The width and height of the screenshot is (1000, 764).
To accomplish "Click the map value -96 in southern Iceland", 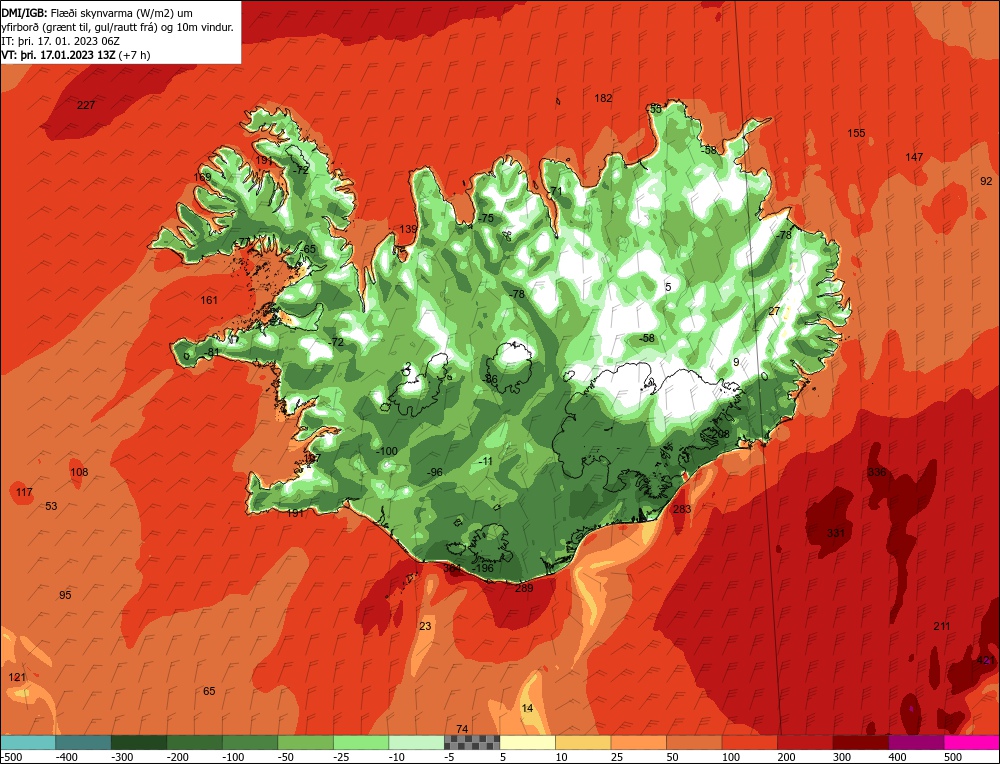I will coord(436,473).
